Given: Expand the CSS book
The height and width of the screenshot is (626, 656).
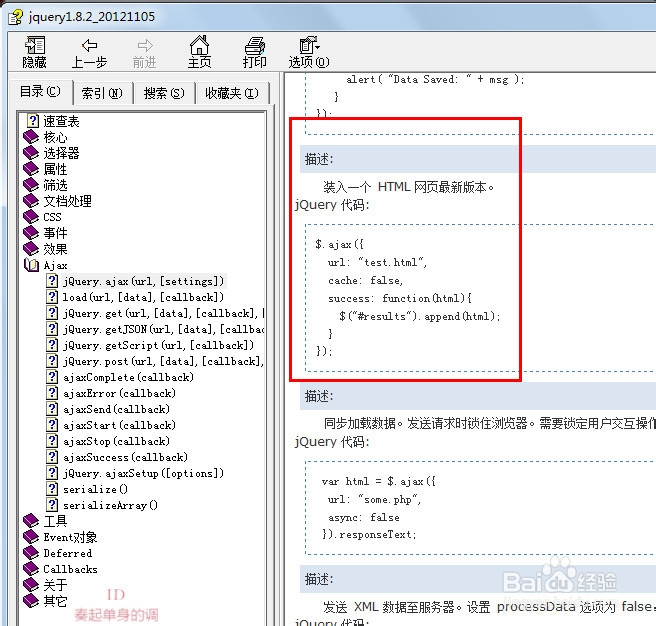Looking at the screenshot, I should click(43, 217).
